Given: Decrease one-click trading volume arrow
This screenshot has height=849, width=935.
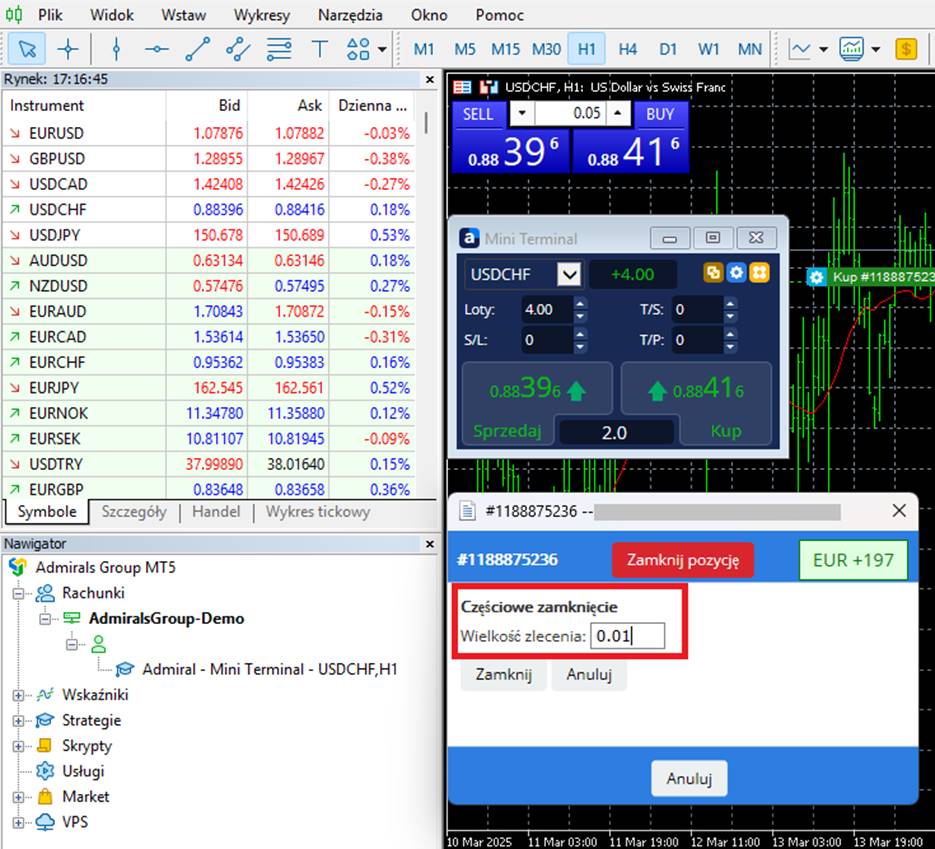Looking at the screenshot, I should [x=522, y=113].
